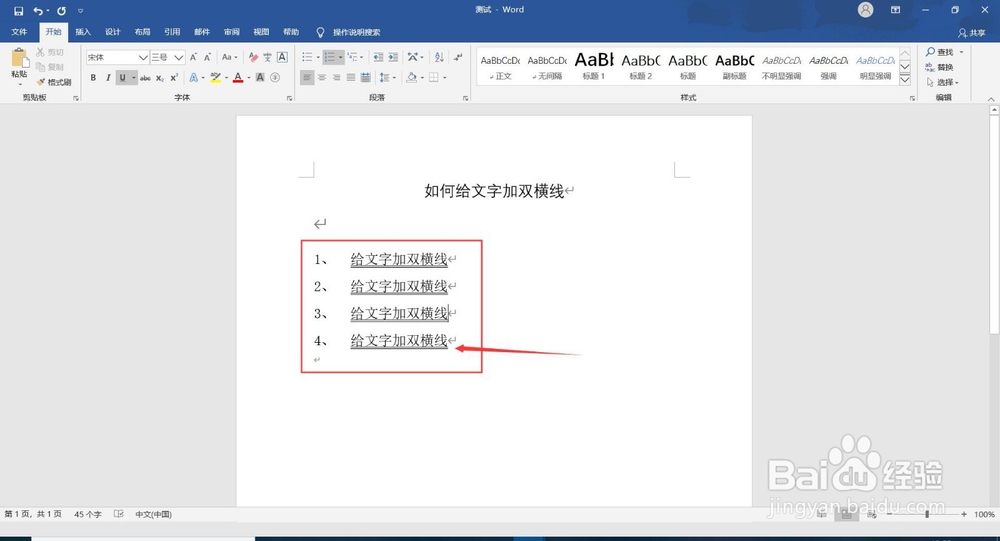1000x541 pixels.
Task: Open the font name box showing 宋体
Action: (117, 57)
